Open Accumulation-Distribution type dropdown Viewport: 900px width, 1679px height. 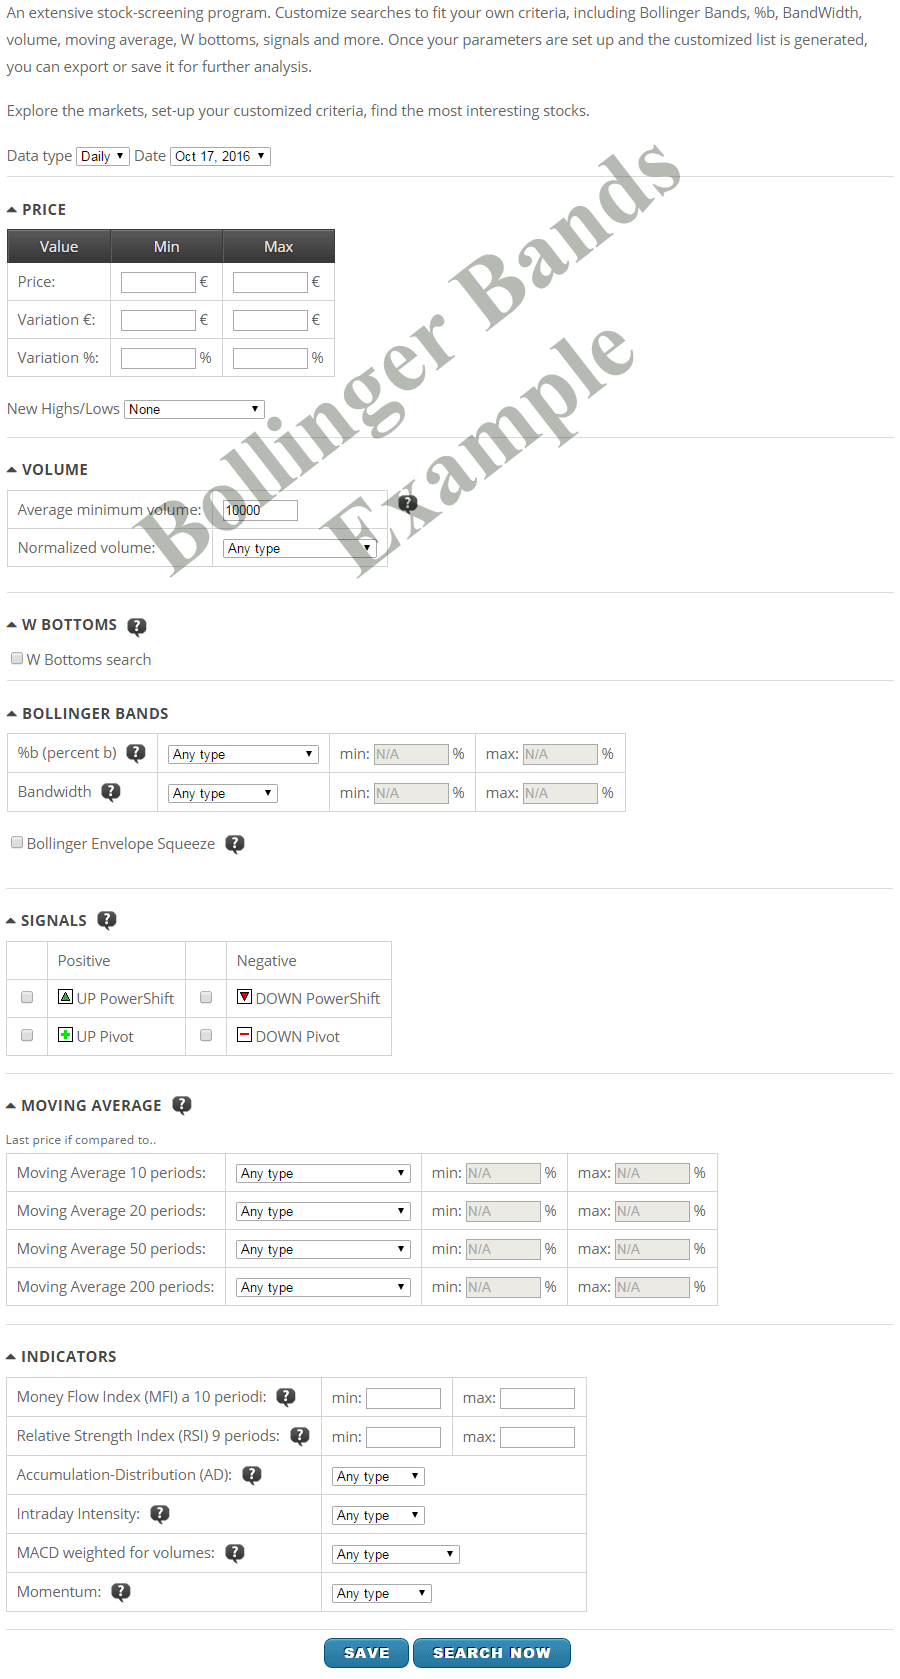[379, 1476]
